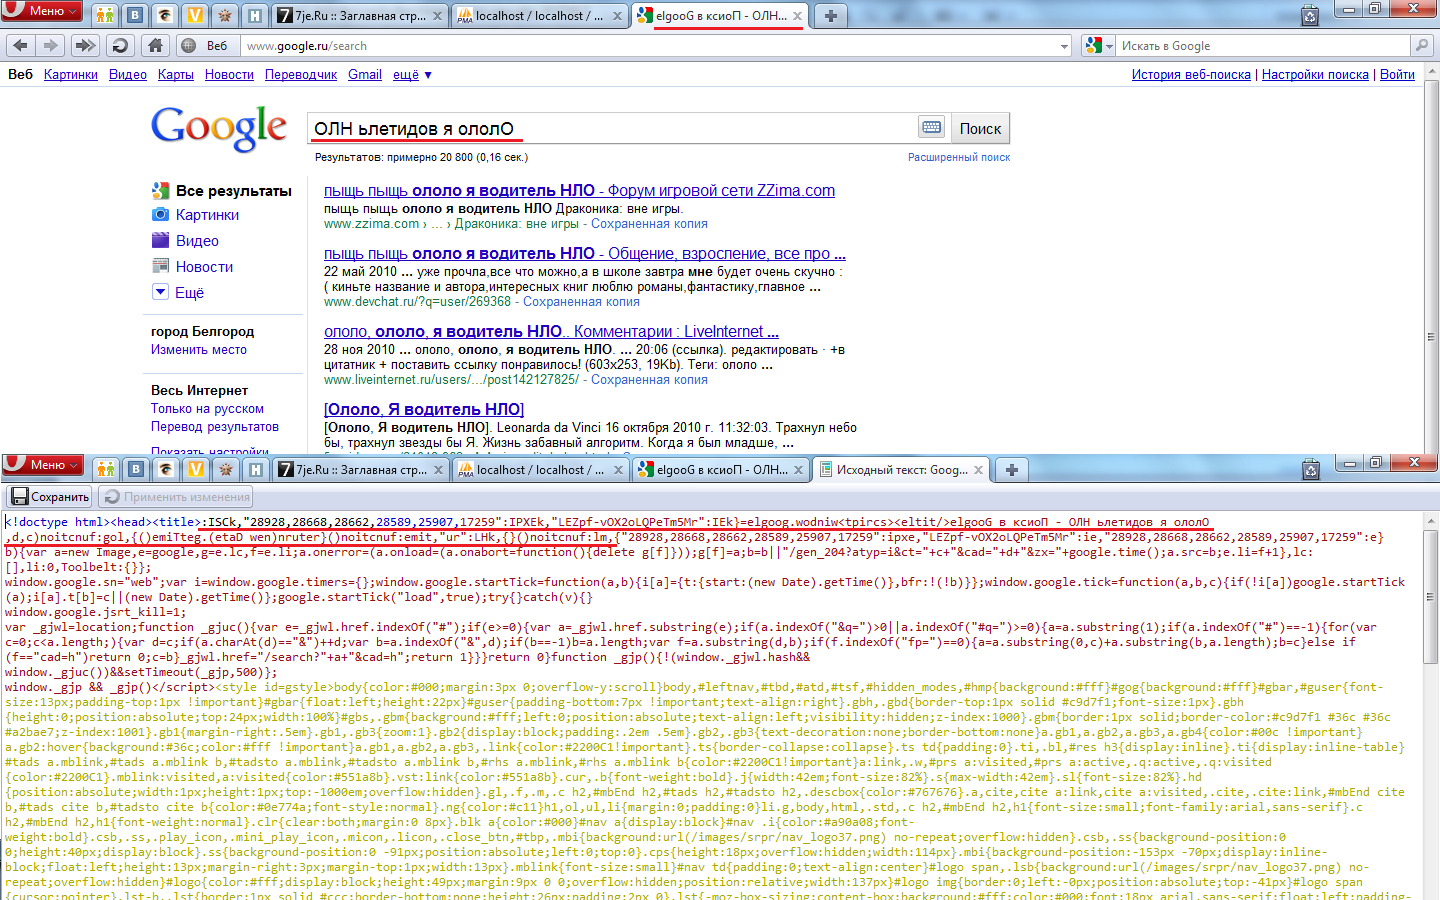Open the Переводчик item in Google's top bar
Screen dimensions: 1440x900
301,74
